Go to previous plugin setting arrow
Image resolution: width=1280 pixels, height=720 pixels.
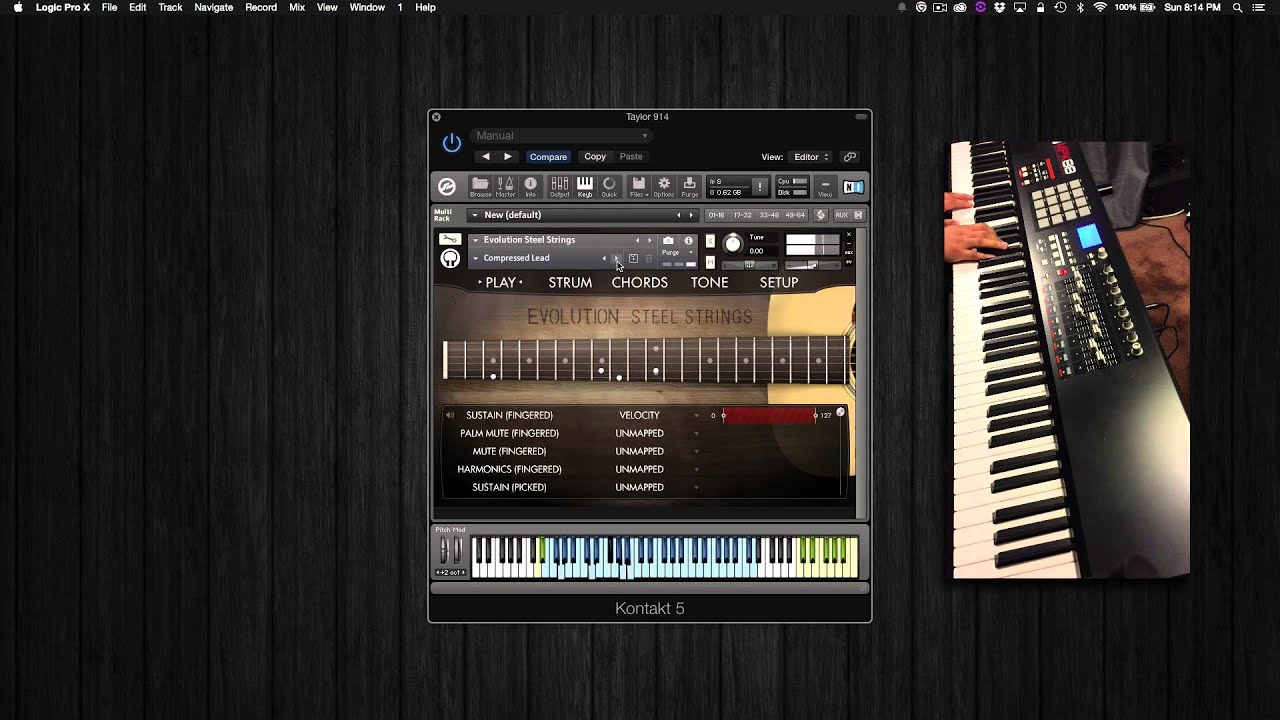pyautogui.click(x=486, y=157)
